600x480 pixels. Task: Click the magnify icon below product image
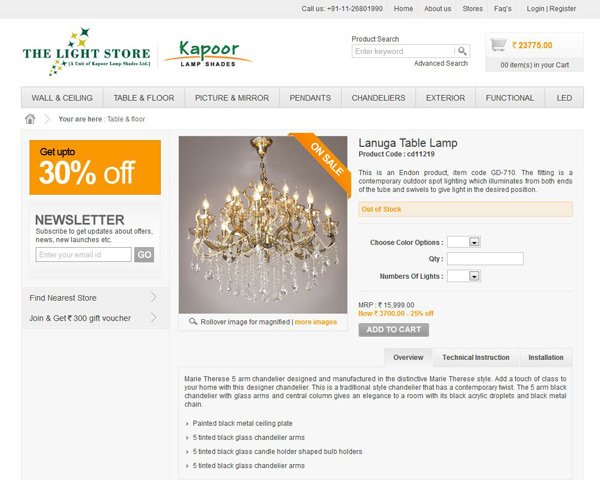tap(193, 322)
